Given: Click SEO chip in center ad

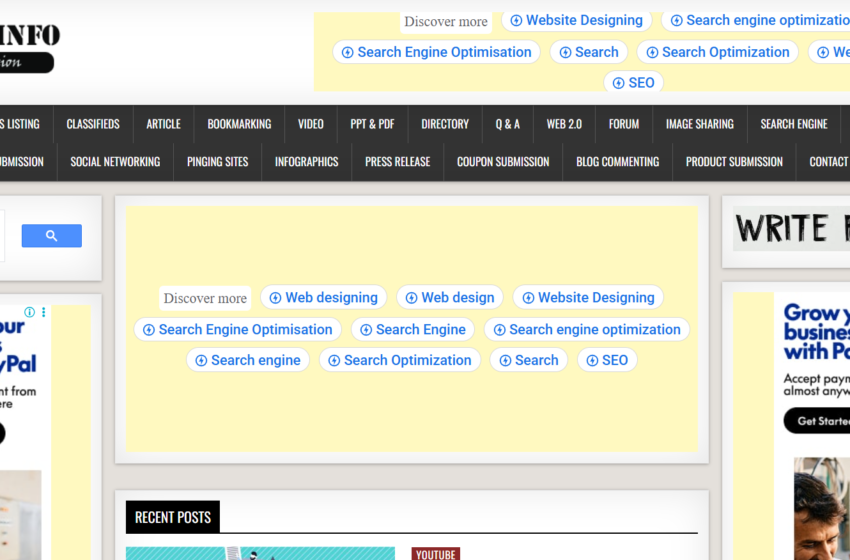Looking at the screenshot, I should click(x=607, y=361).
